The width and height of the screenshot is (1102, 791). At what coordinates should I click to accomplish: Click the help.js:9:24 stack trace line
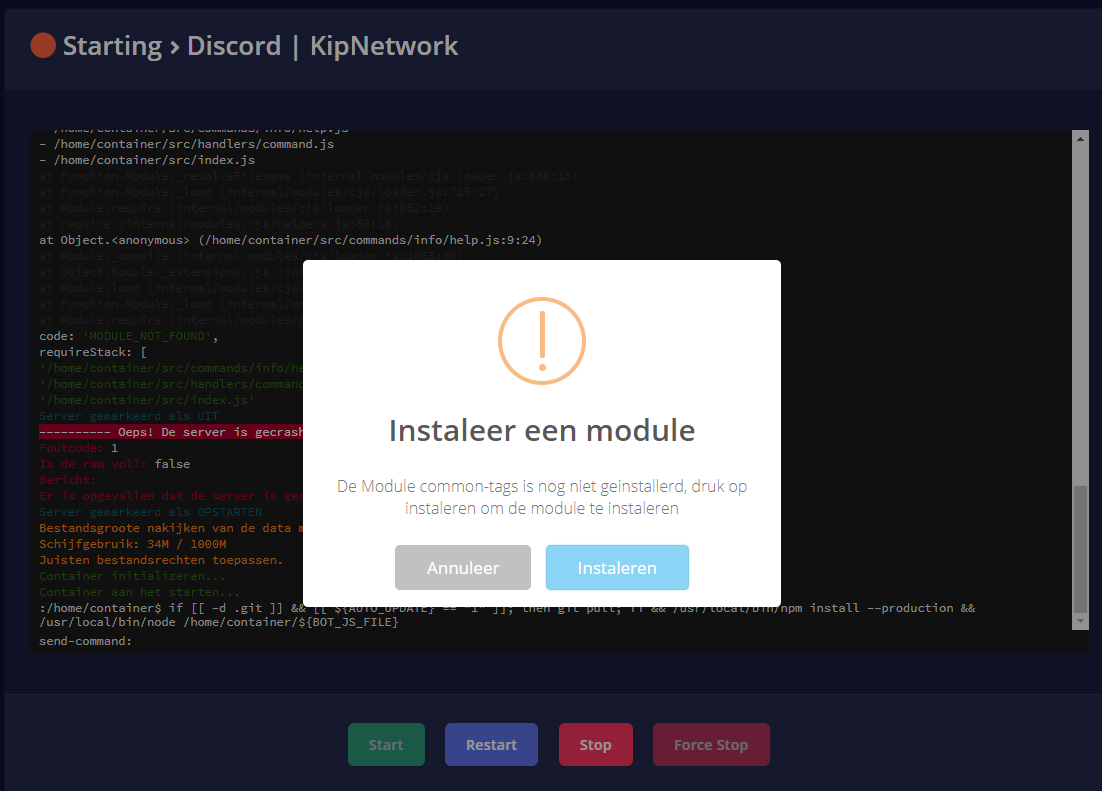coord(290,240)
